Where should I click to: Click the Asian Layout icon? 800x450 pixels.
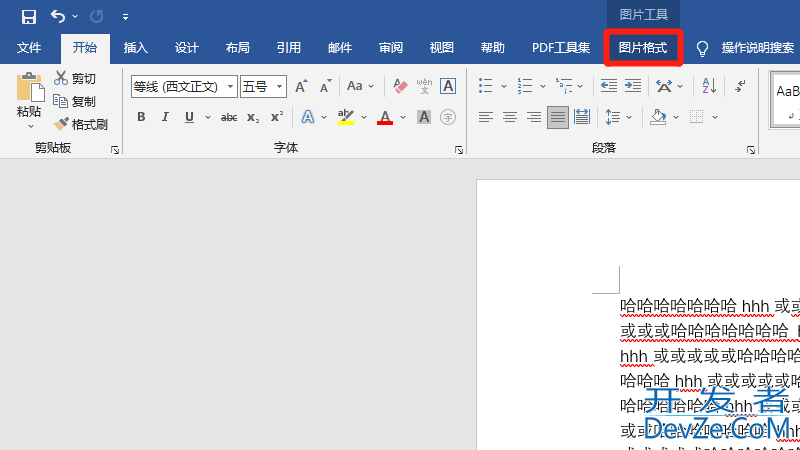click(x=664, y=86)
